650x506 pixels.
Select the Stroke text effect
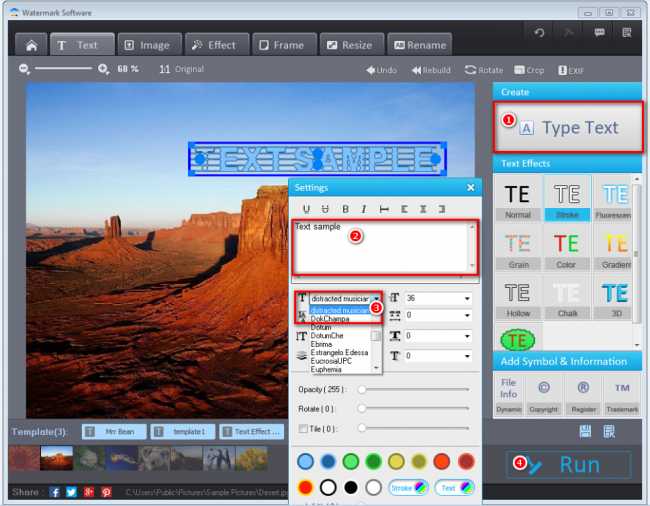(x=567, y=199)
